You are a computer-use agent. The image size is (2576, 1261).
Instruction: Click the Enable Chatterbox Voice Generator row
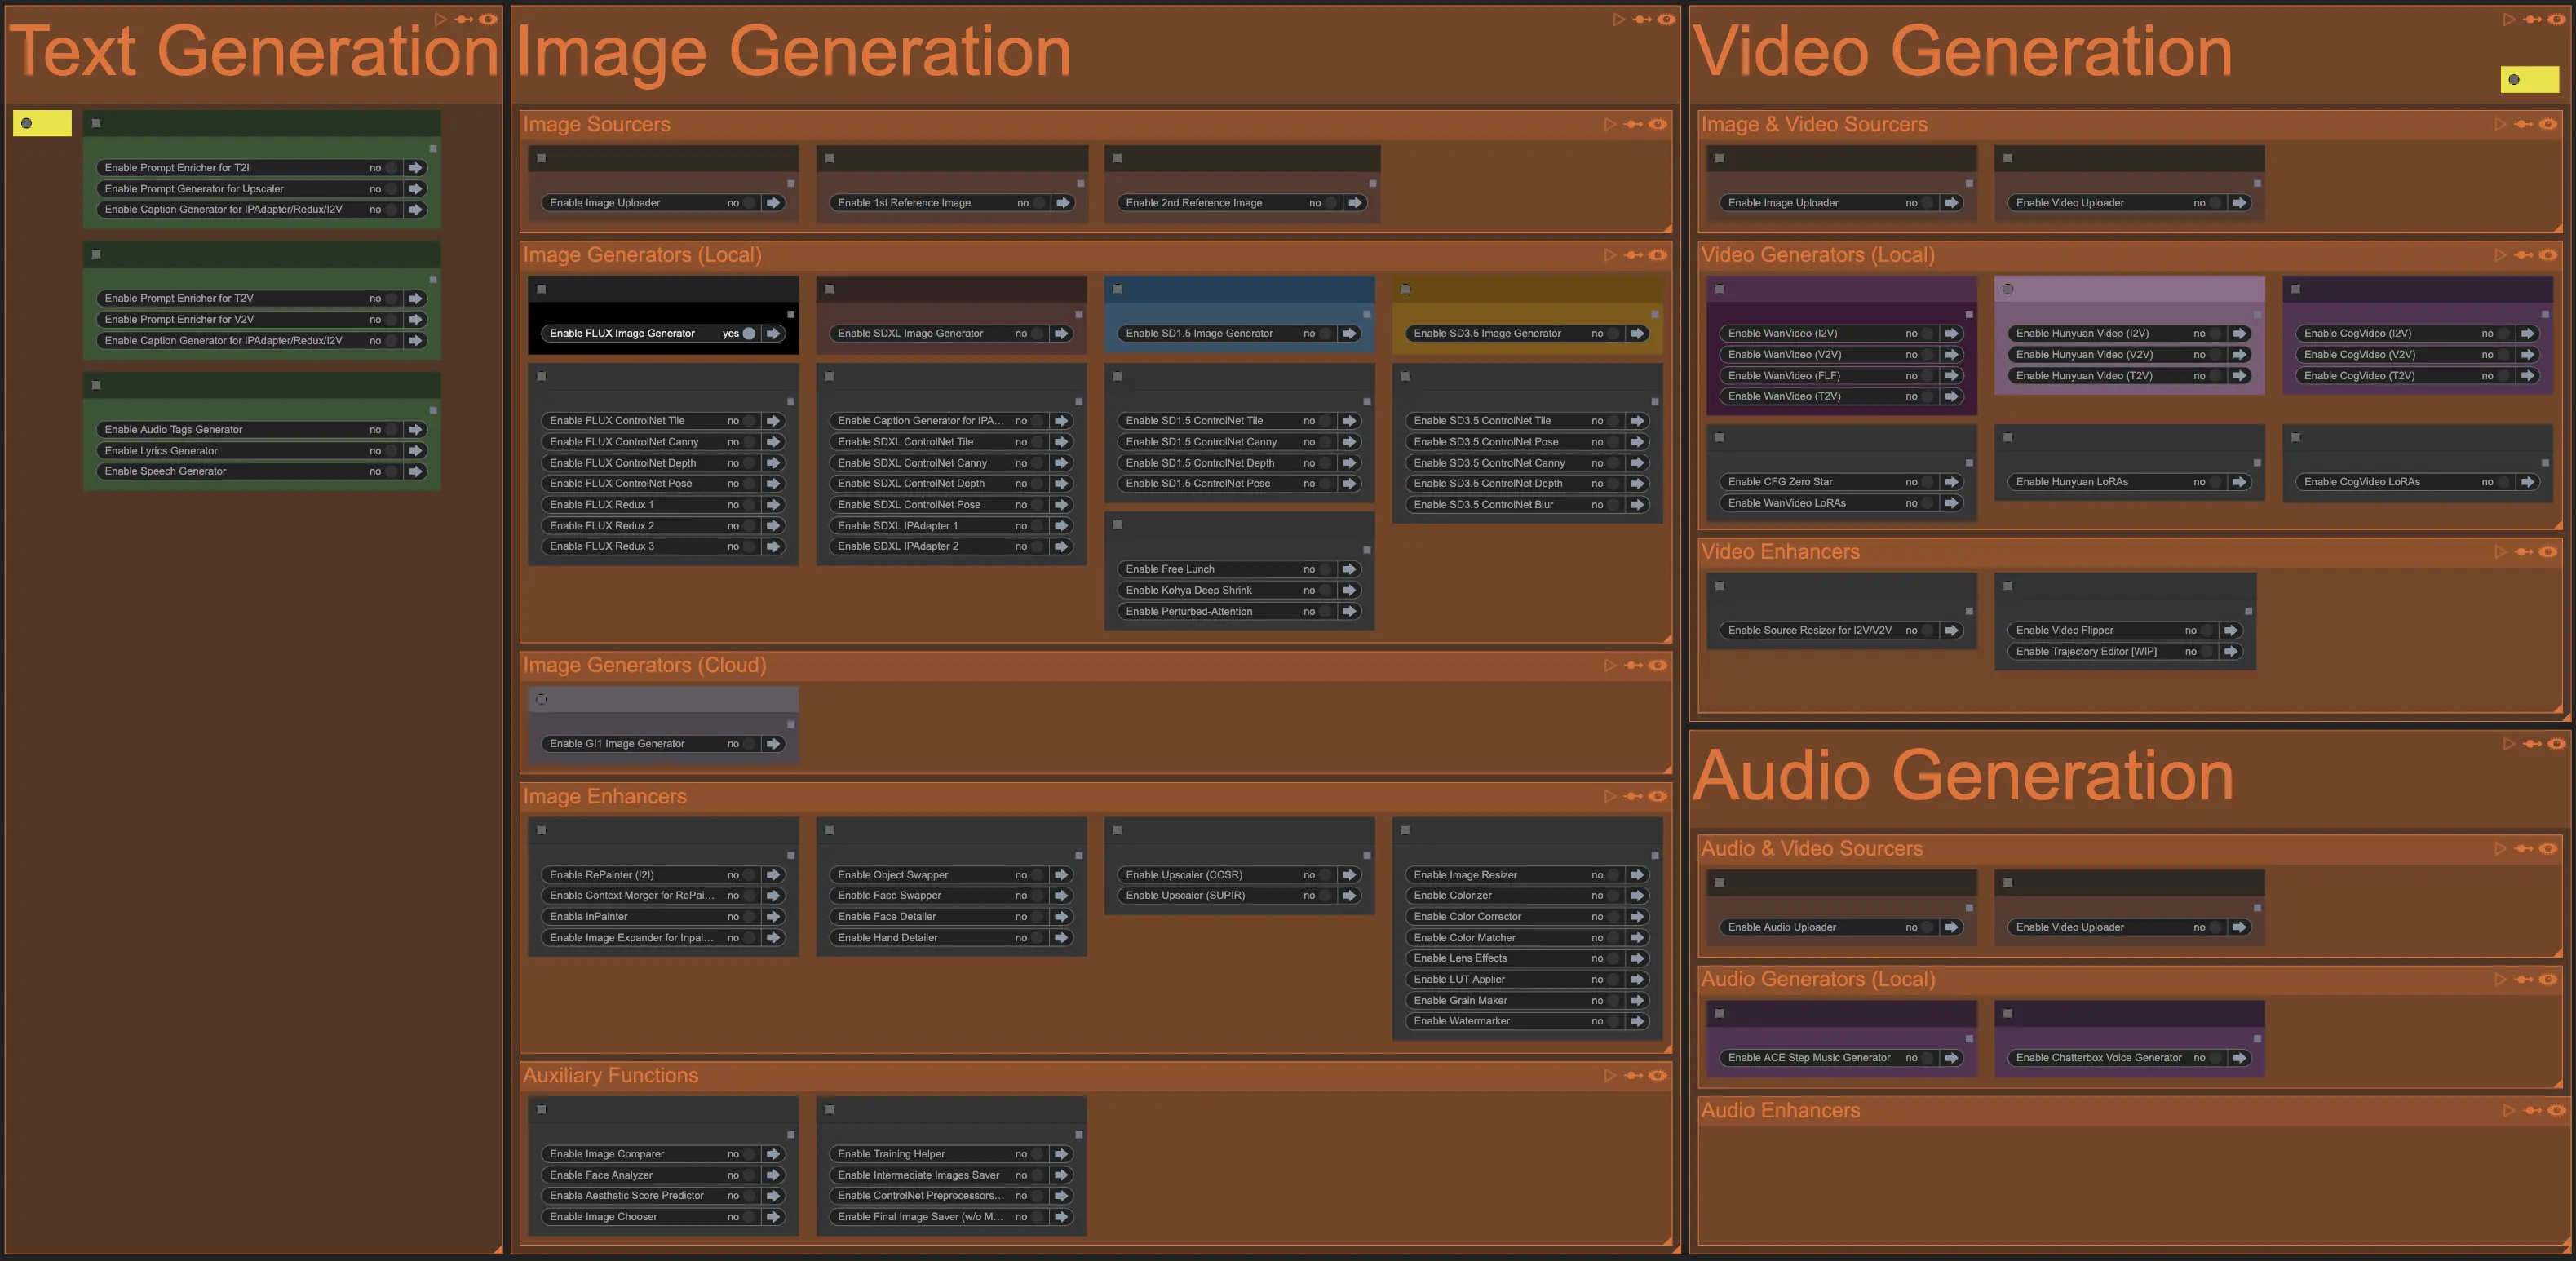click(2098, 1057)
